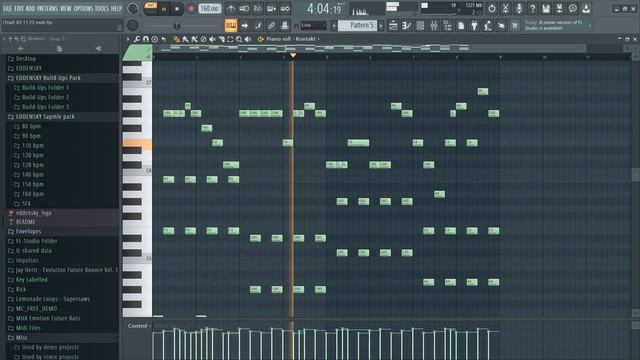Open the TOOLS menu
The width and height of the screenshot is (640, 360).
[102, 8]
